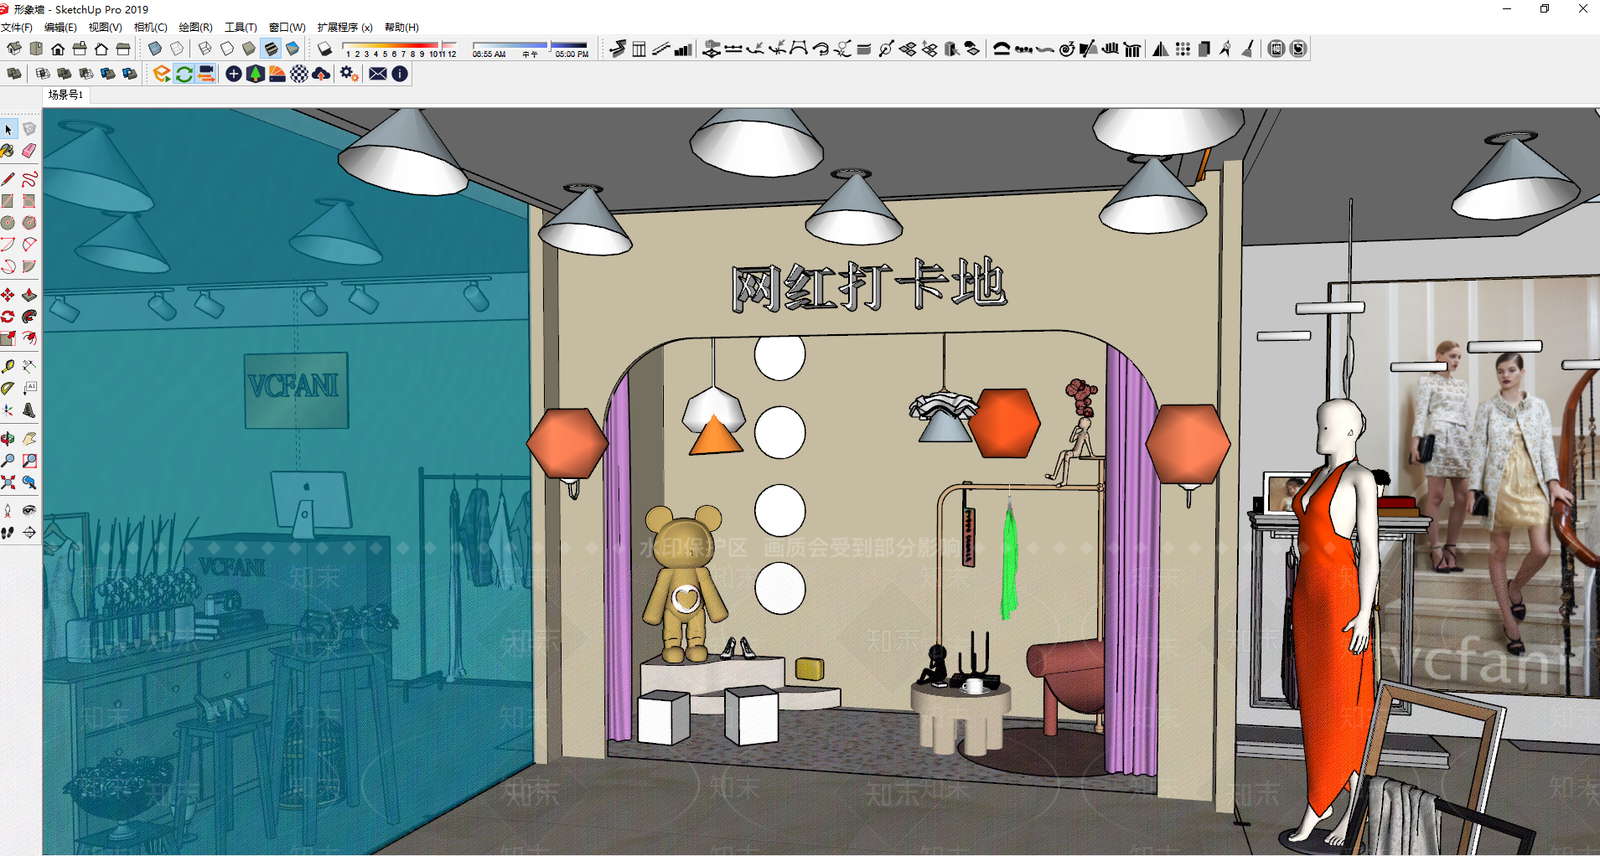The image size is (1600, 856).
Task: Select the Move tool
Action: tap(8, 294)
